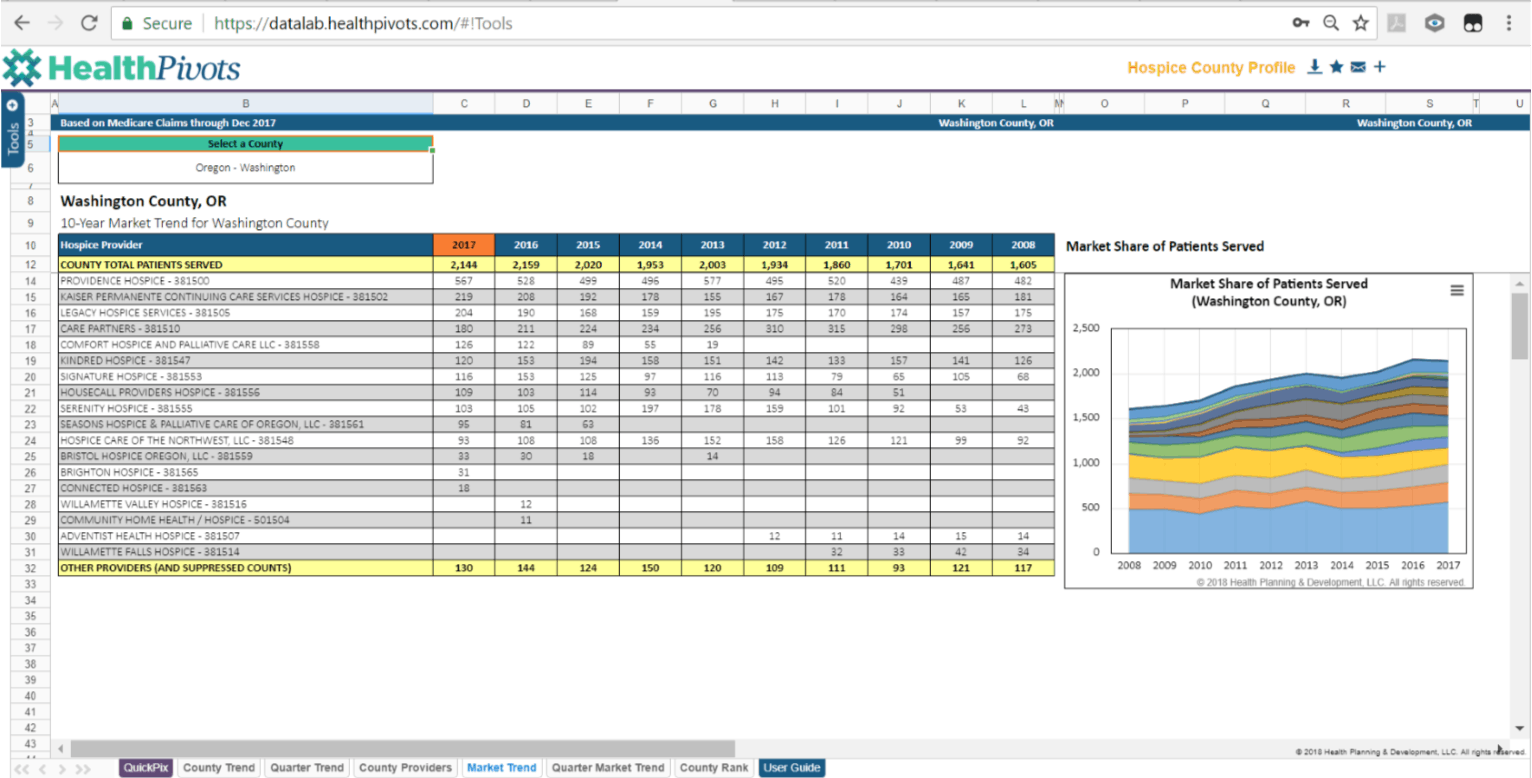Click the Hospice Provider header cell
The image size is (1532, 778).
click(x=246, y=245)
